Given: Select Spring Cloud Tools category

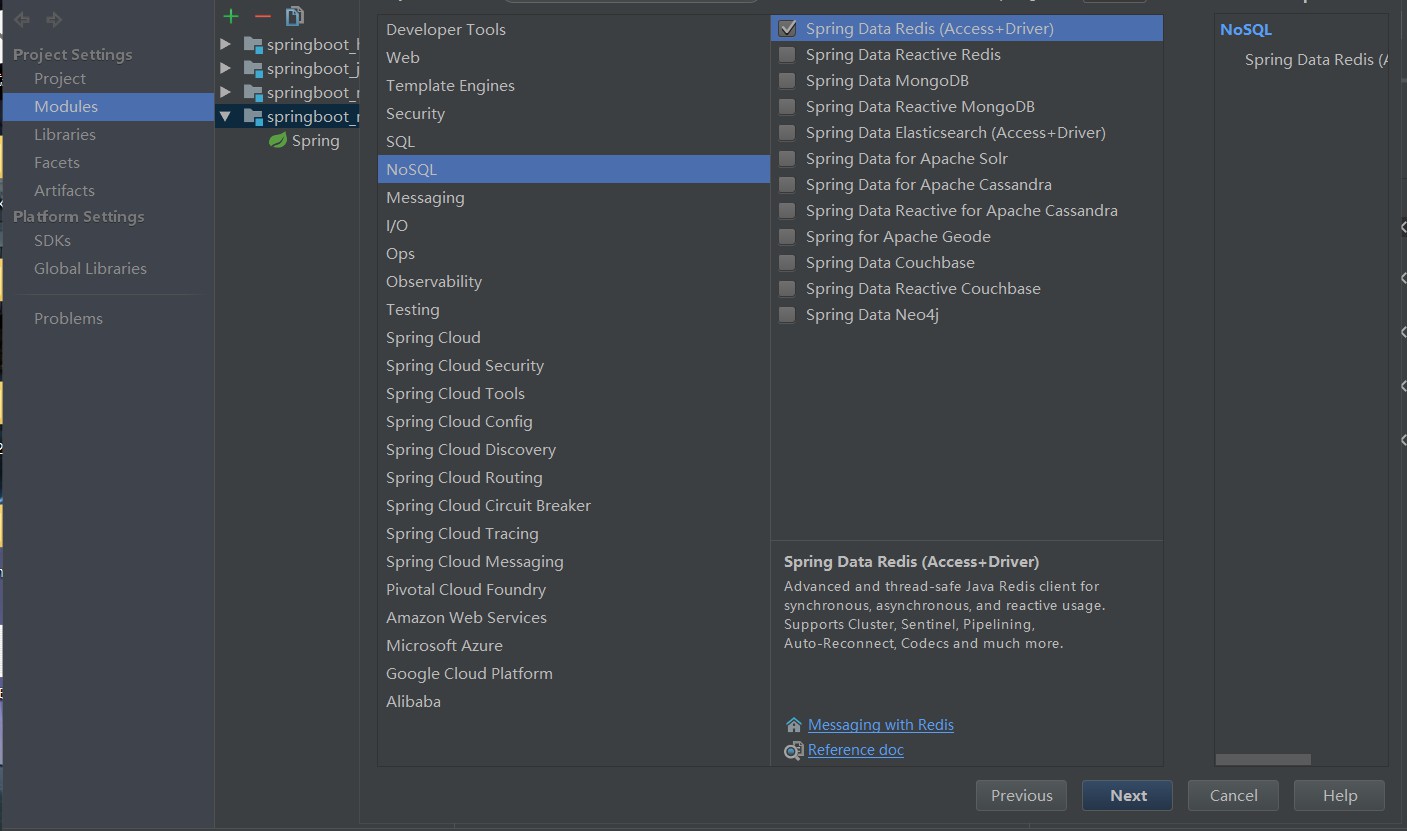Looking at the screenshot, I should (574, 394).
